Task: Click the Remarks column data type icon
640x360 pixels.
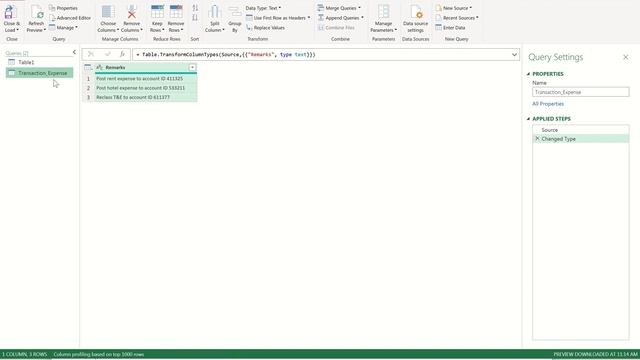Action: [100, 67]
